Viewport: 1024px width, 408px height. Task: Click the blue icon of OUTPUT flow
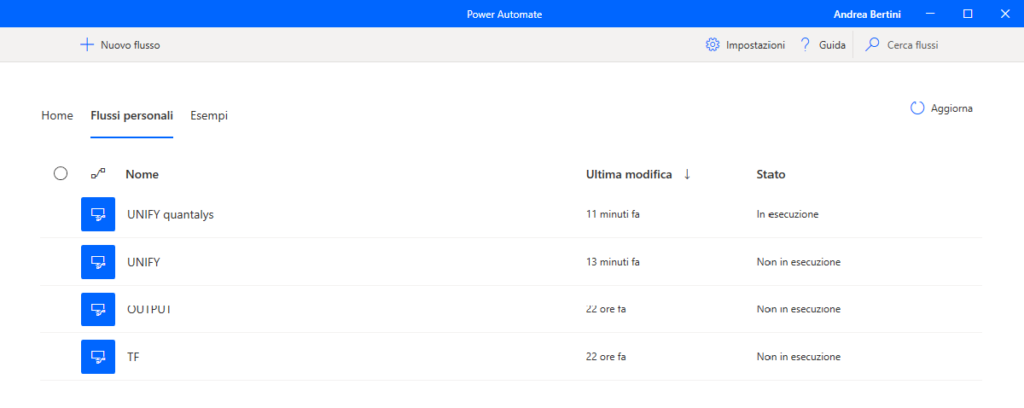98,309
